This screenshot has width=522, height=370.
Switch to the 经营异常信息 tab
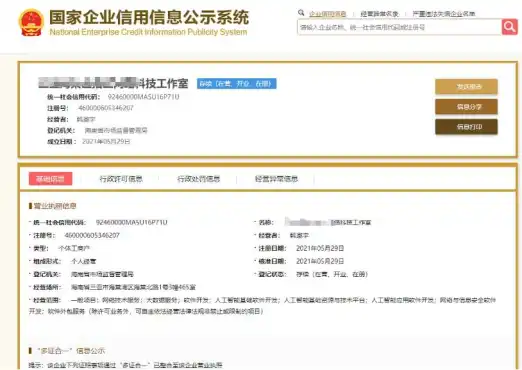(276, 179)
